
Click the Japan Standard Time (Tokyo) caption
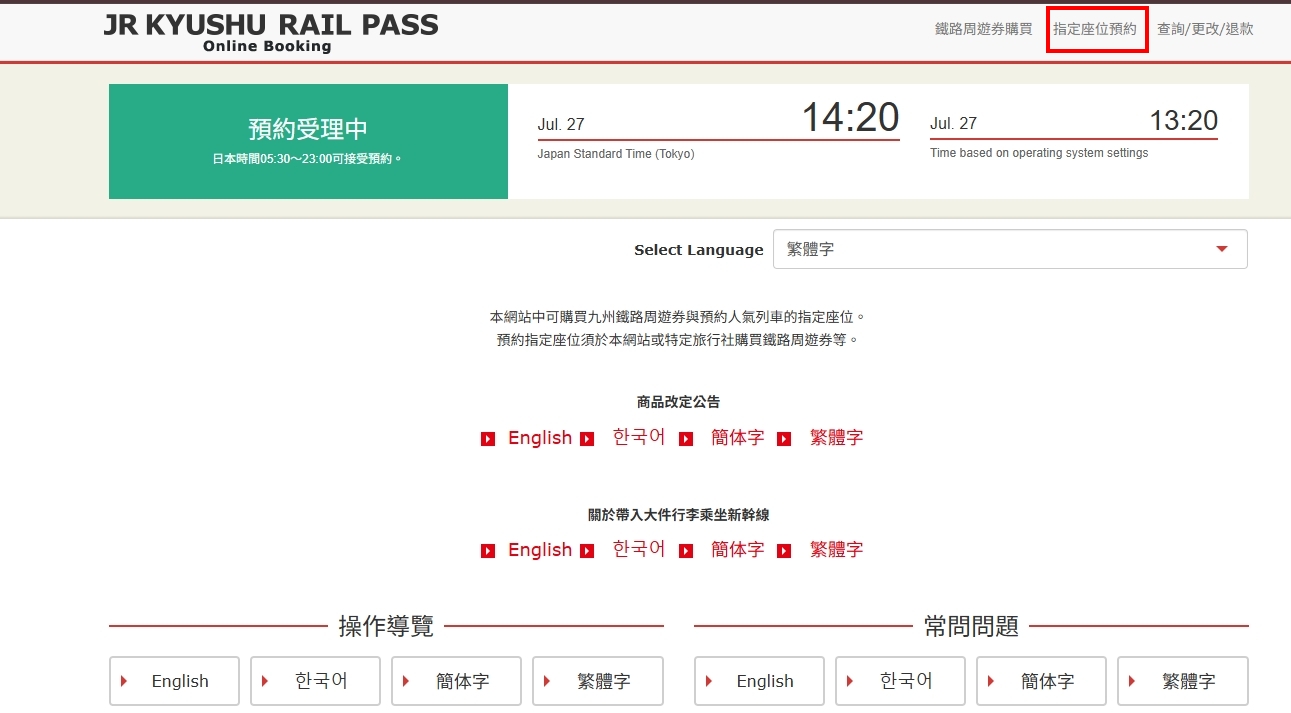(x=616, y=154)
